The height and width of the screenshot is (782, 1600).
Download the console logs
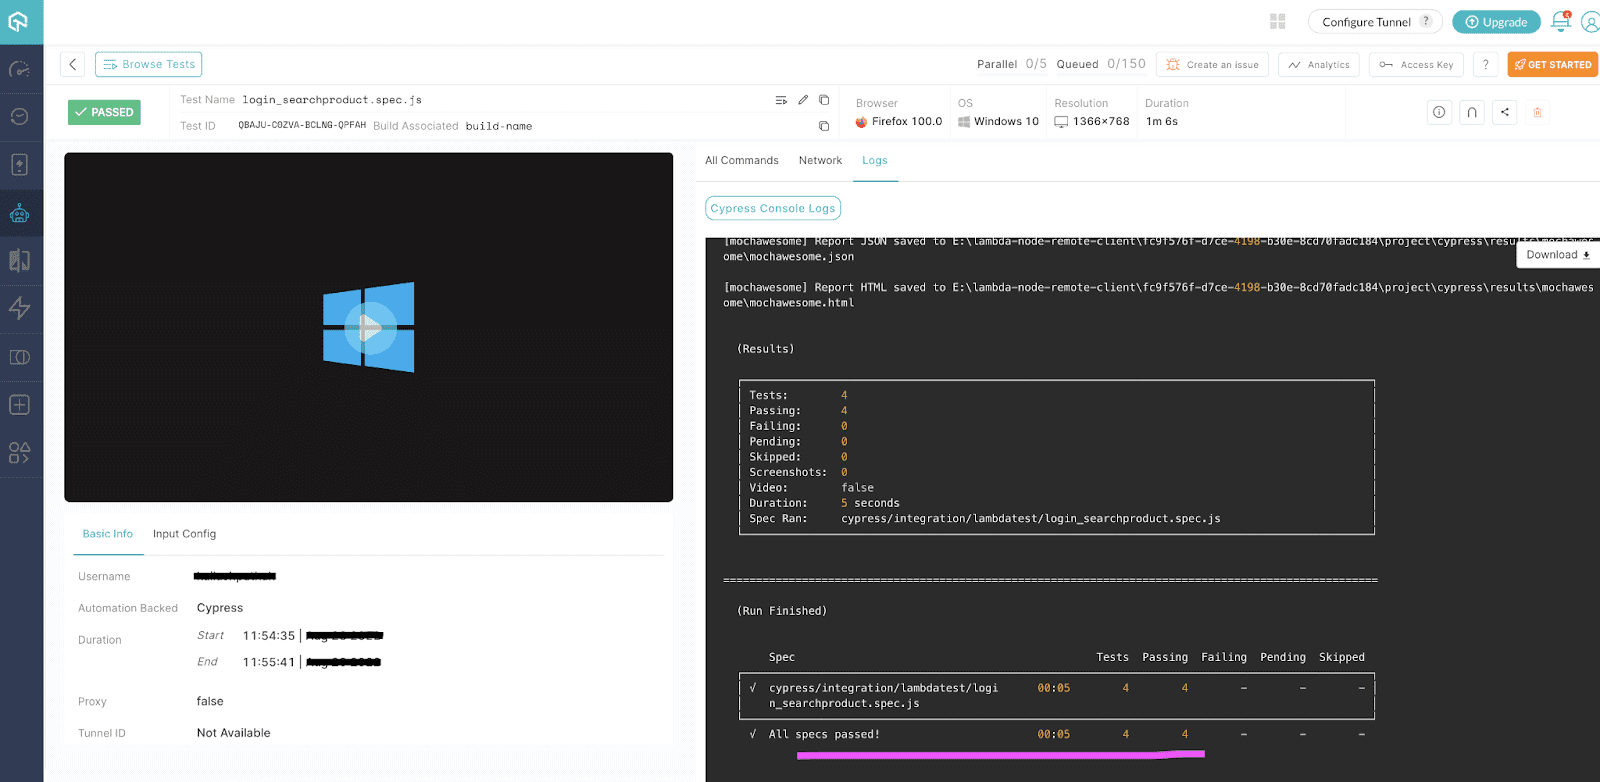[1558, 255]
